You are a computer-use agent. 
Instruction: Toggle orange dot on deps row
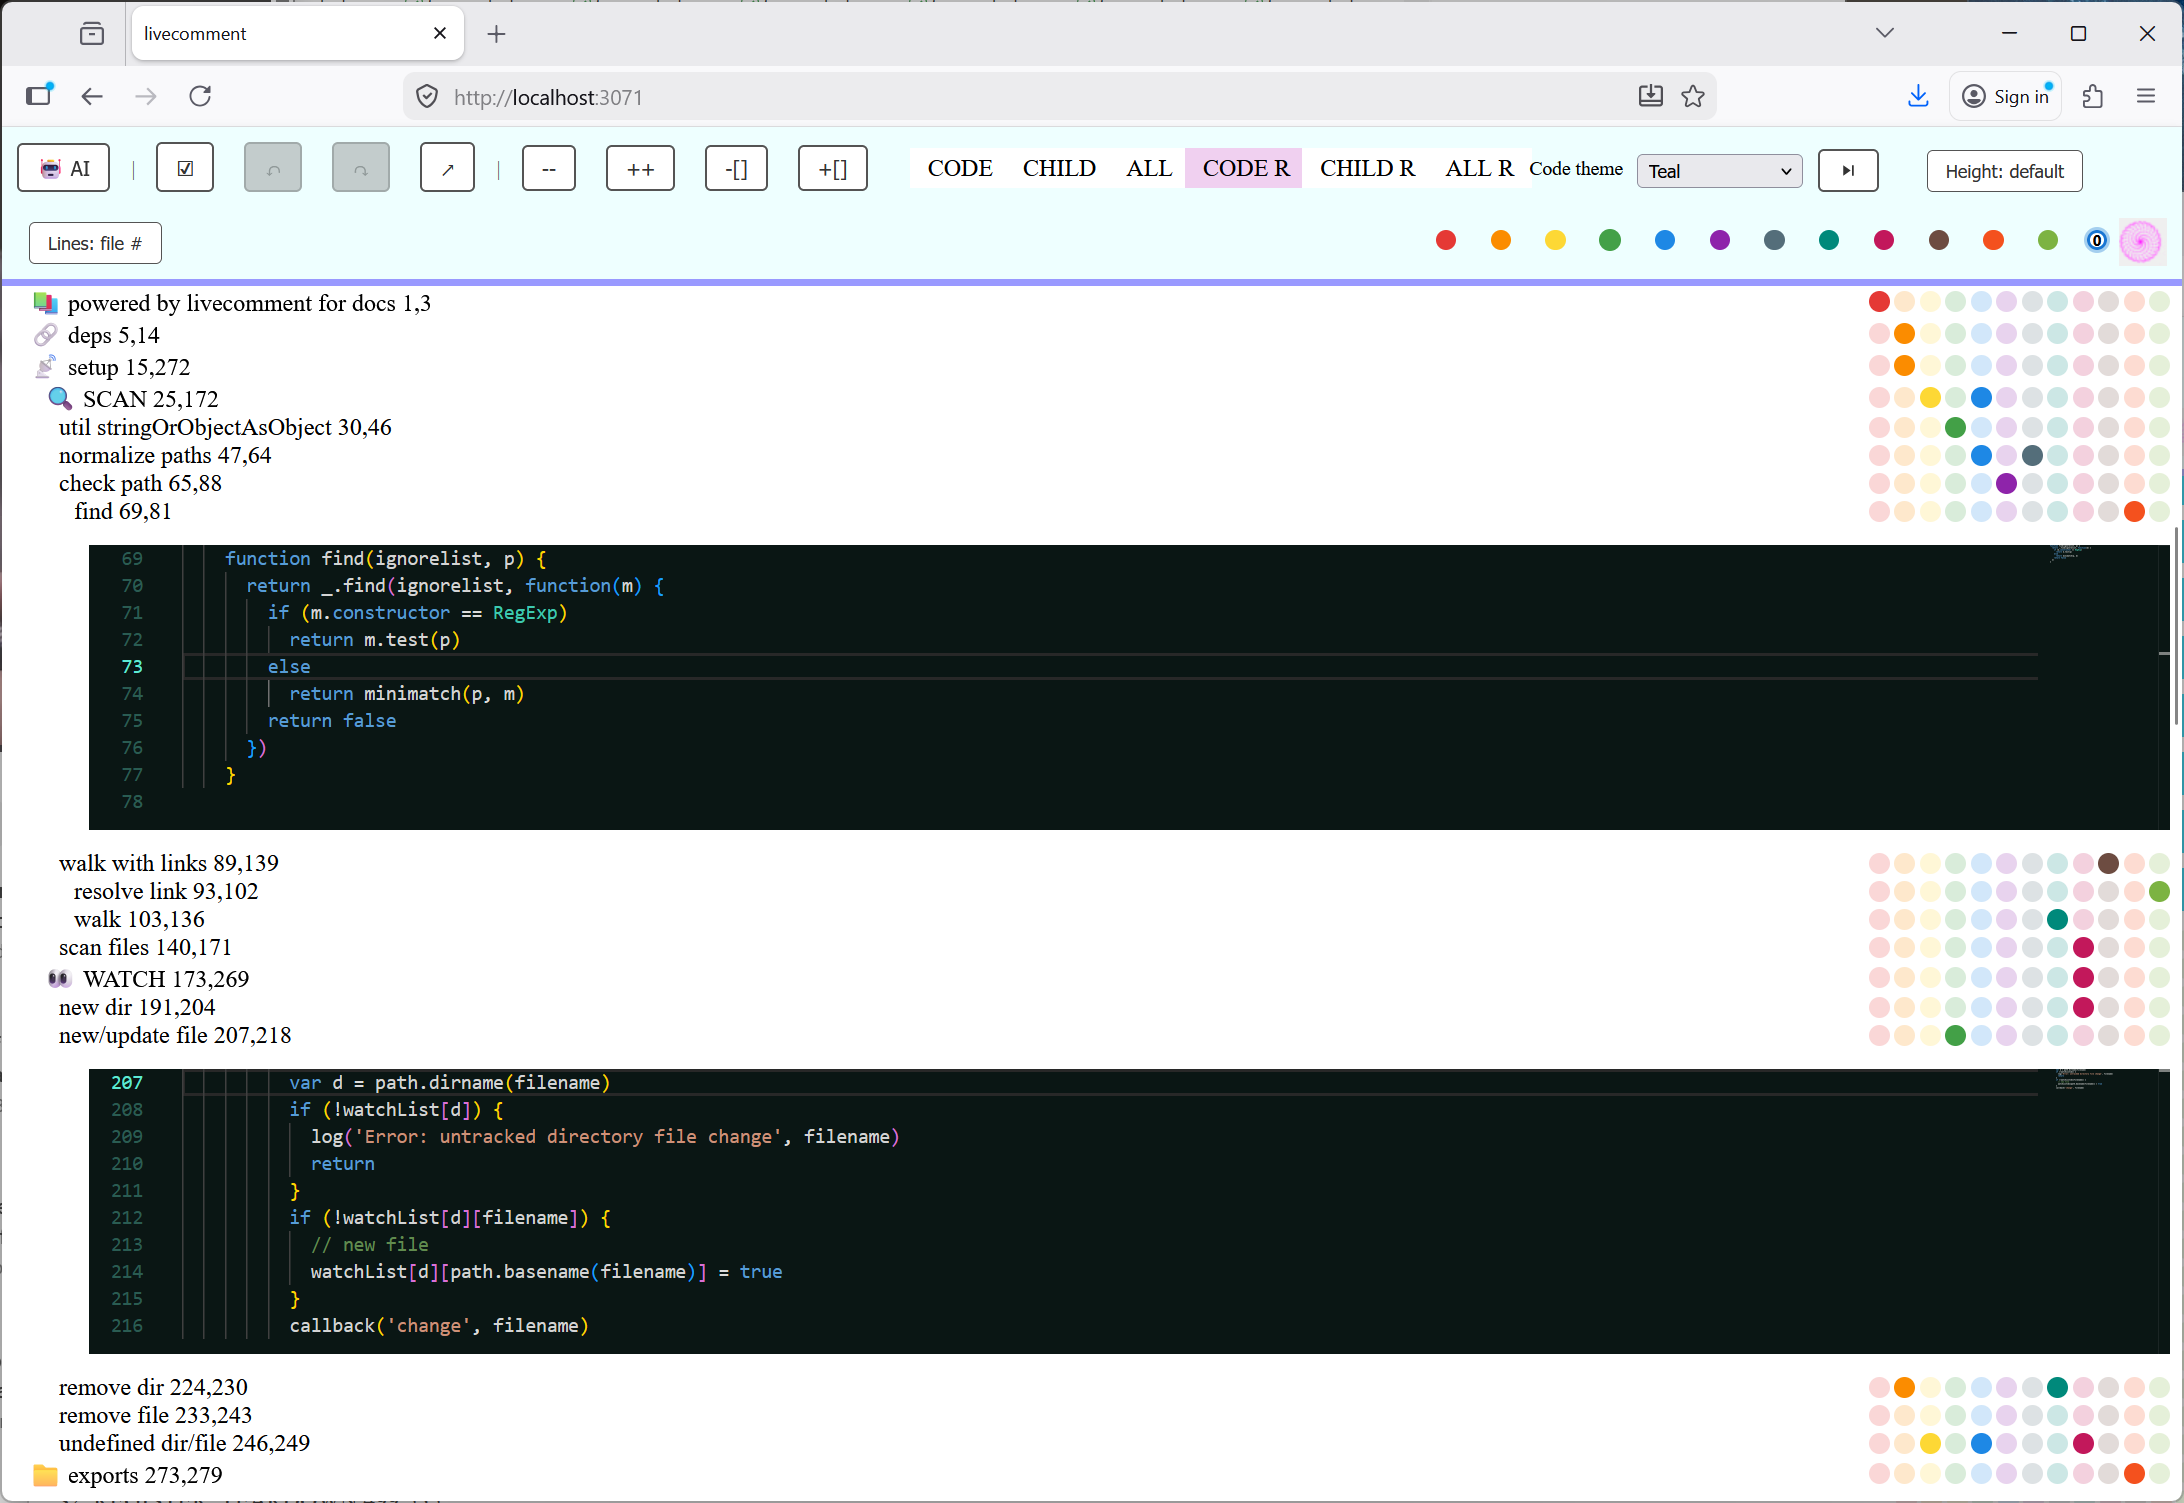pos(1904,334)
